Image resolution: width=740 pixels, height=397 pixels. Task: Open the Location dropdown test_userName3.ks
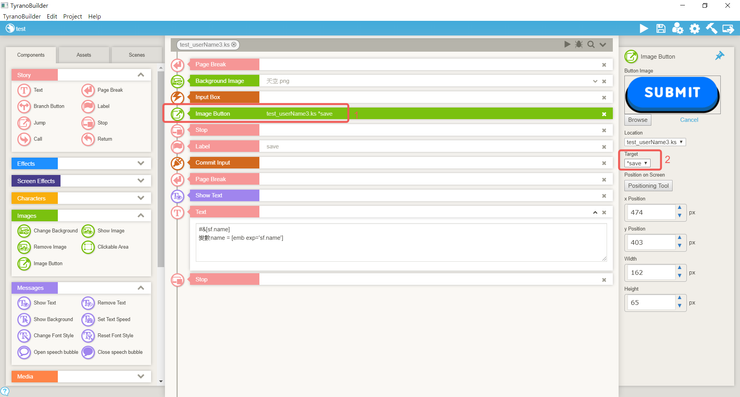[x=655, y=142]
